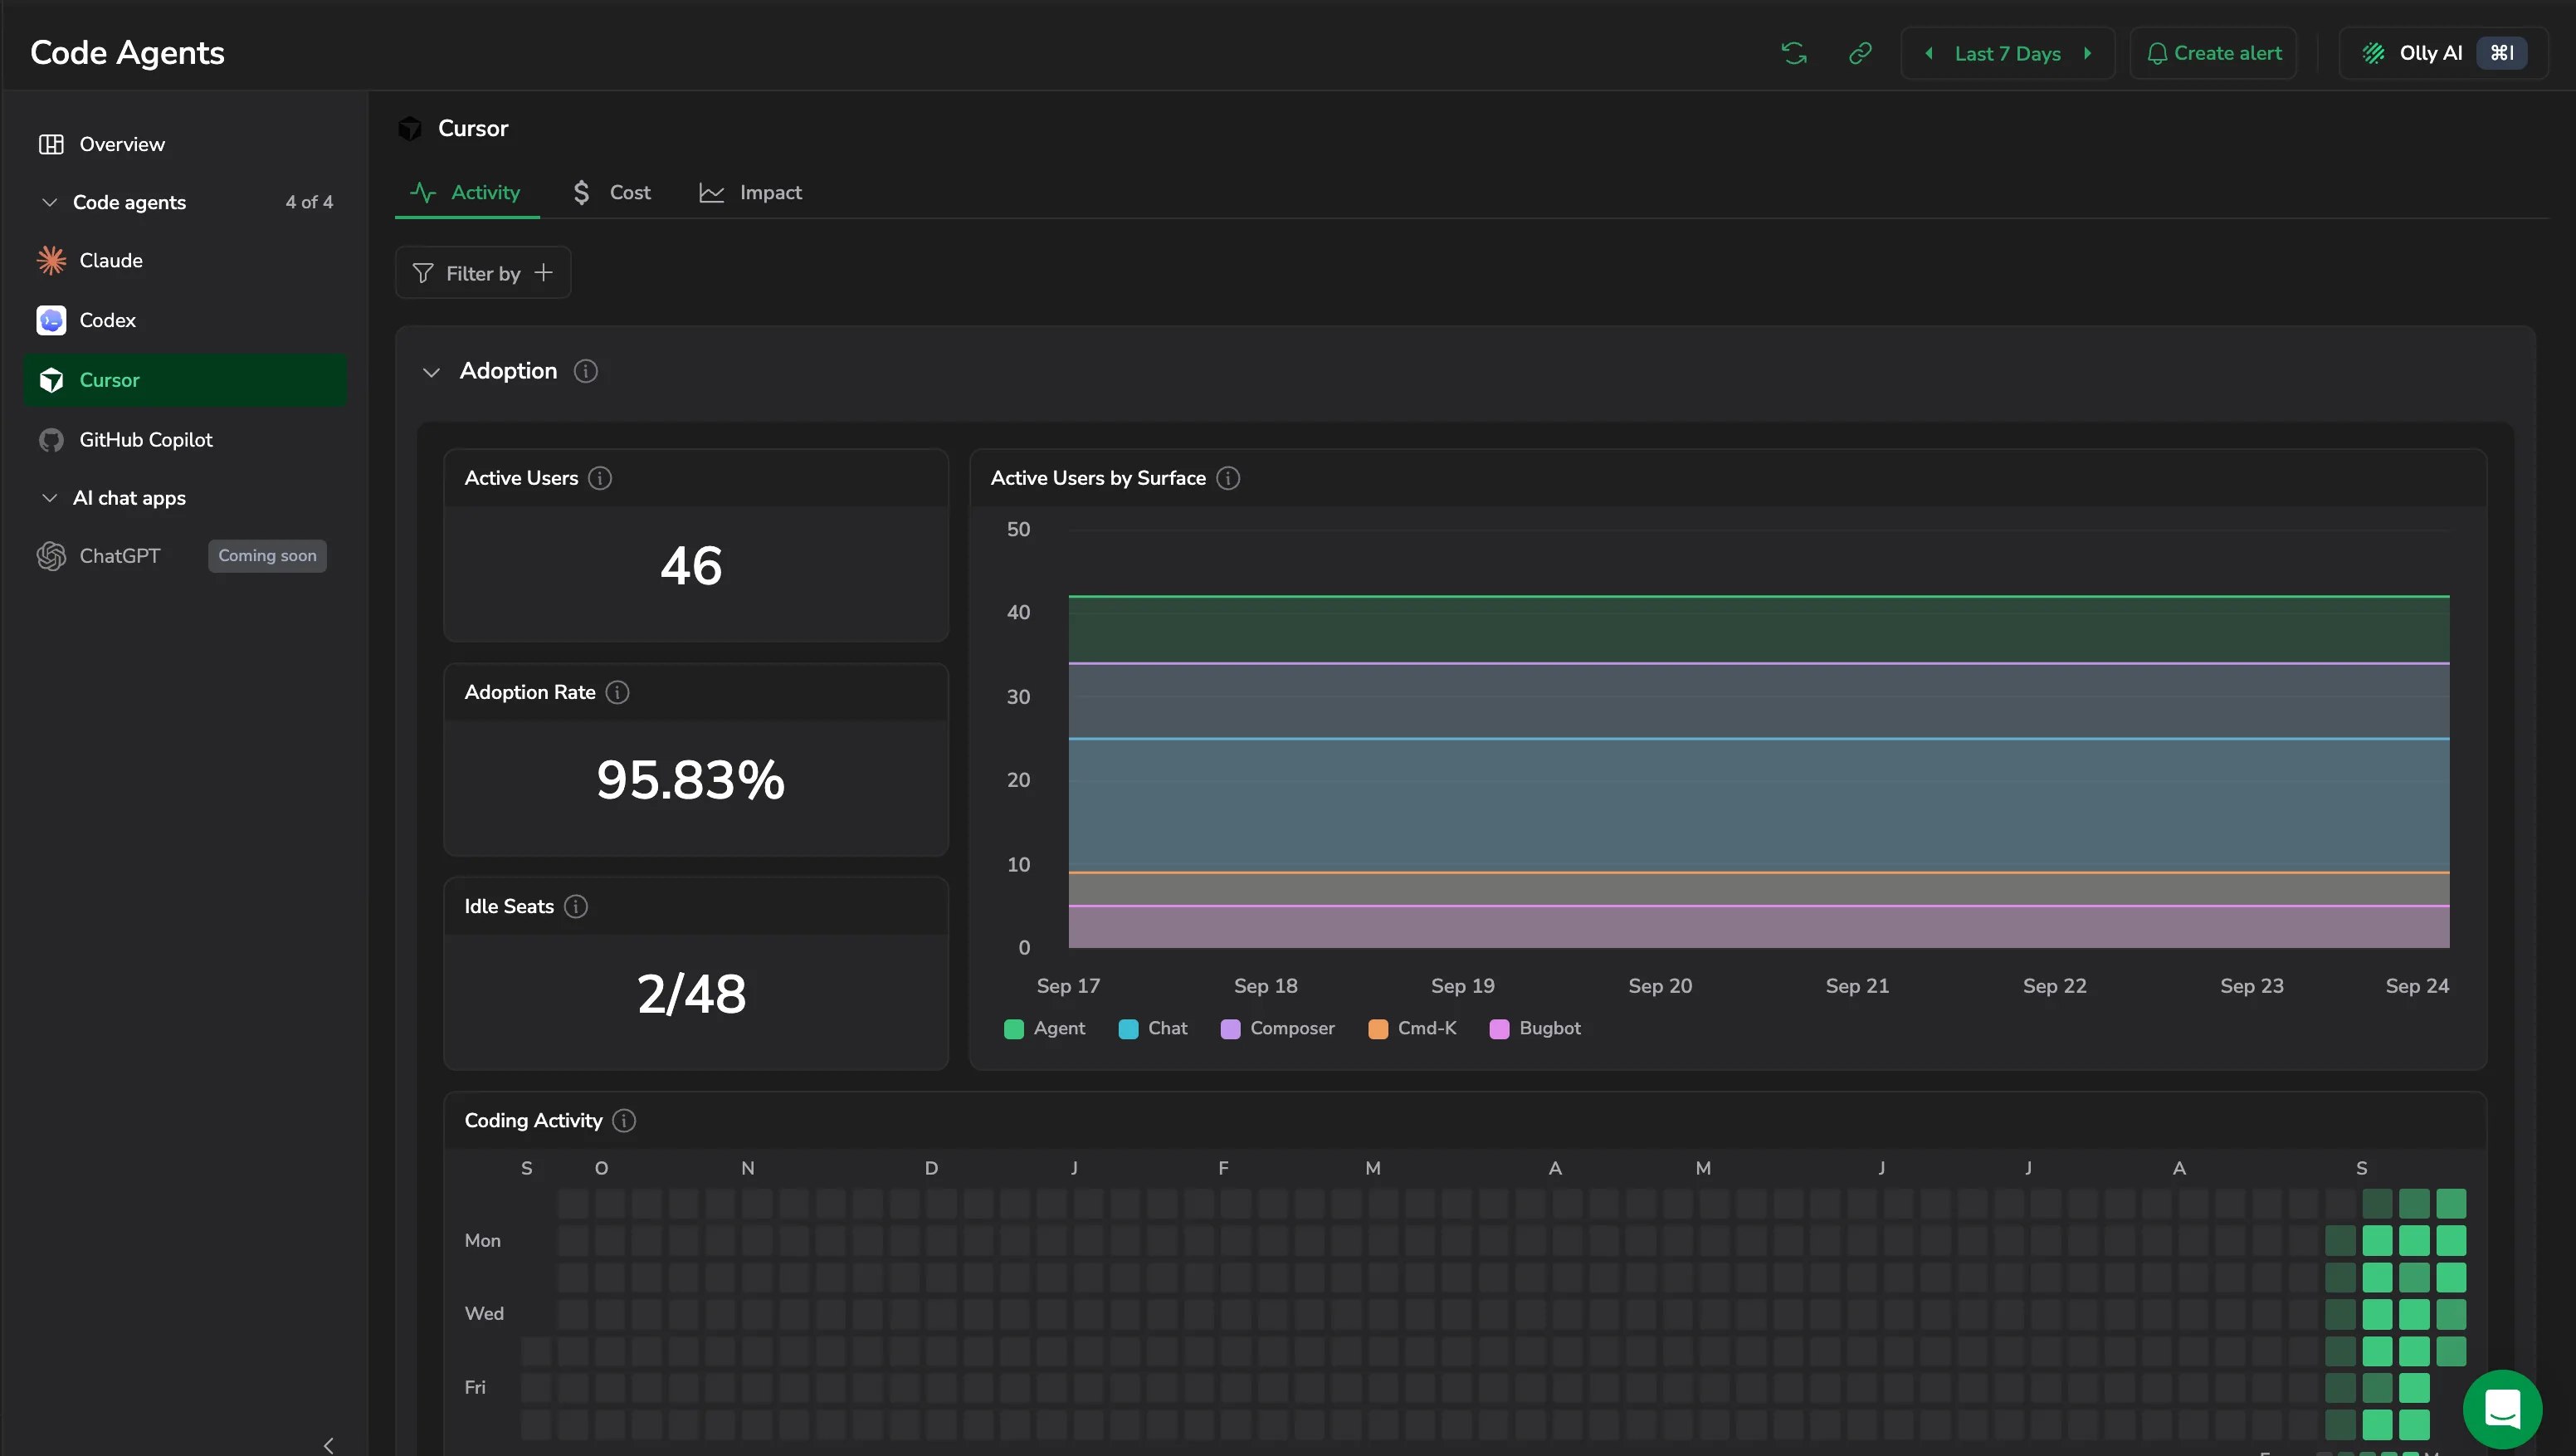The width and height of the screenshot is (2576, 1456).
Task: Click the Adoption Rate value 95.83%
Action: click(691, 780)
